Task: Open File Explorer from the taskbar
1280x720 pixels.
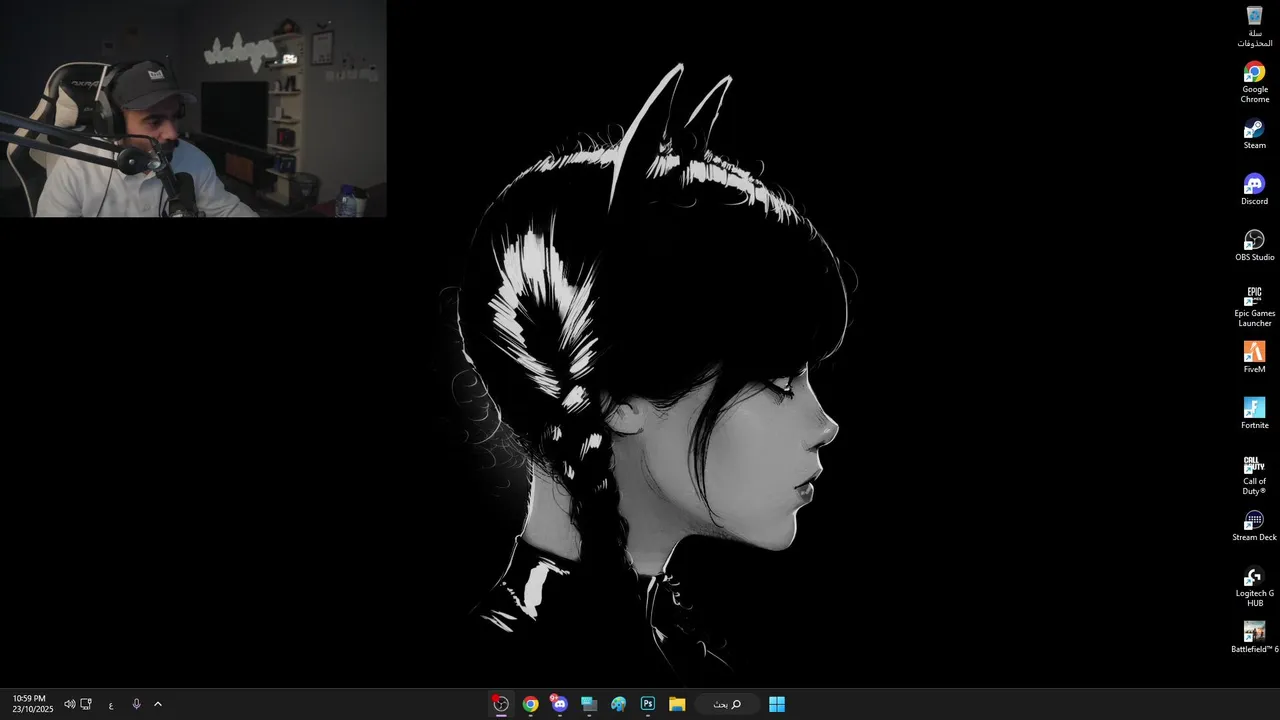Action: 677,704
